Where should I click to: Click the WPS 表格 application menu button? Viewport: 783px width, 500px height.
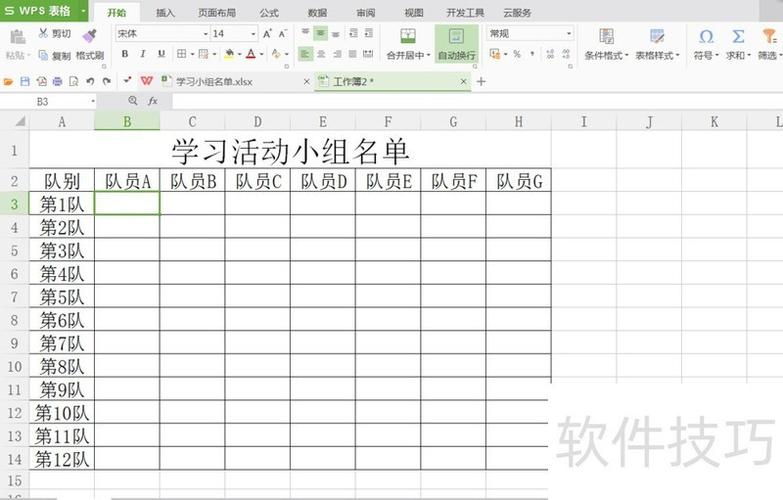44,10
